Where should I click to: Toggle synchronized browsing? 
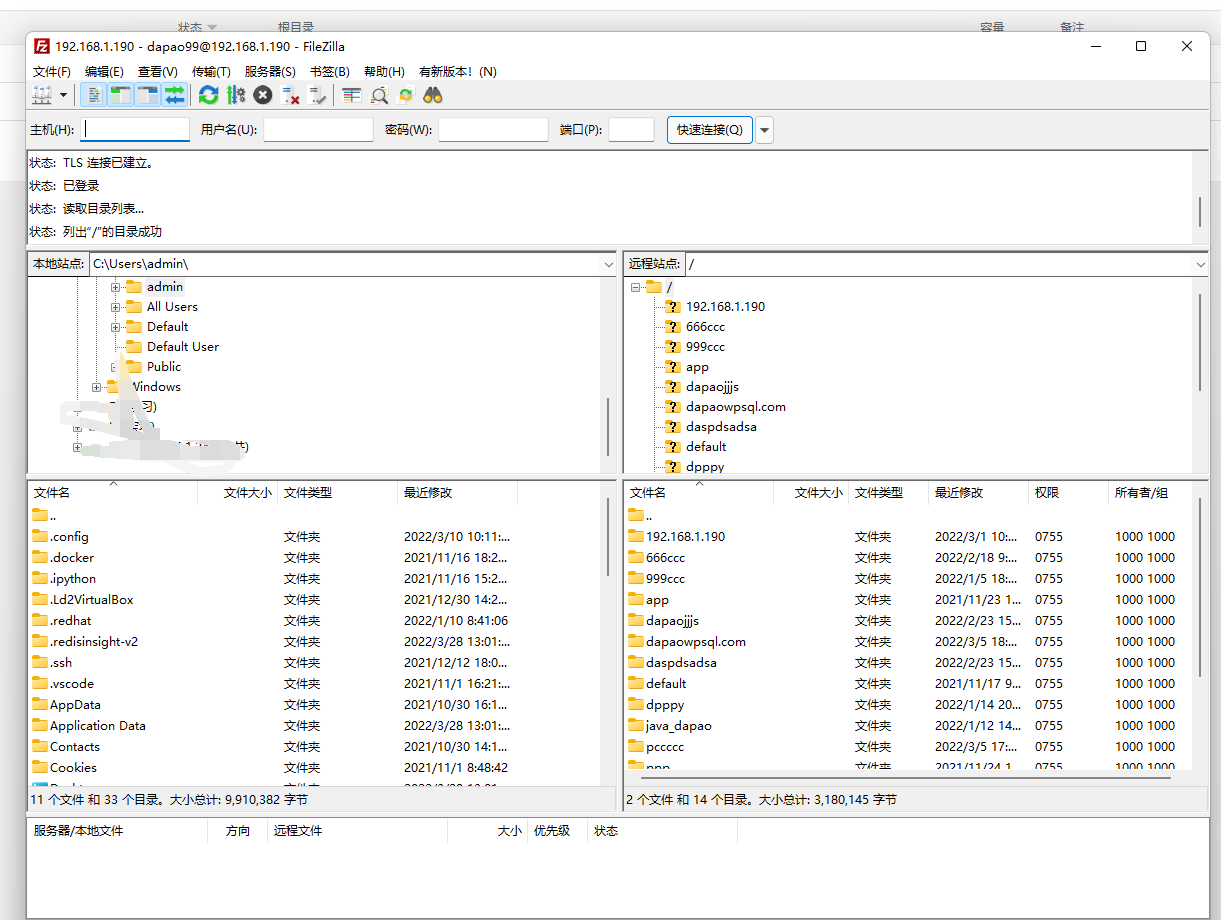[406, 95]
